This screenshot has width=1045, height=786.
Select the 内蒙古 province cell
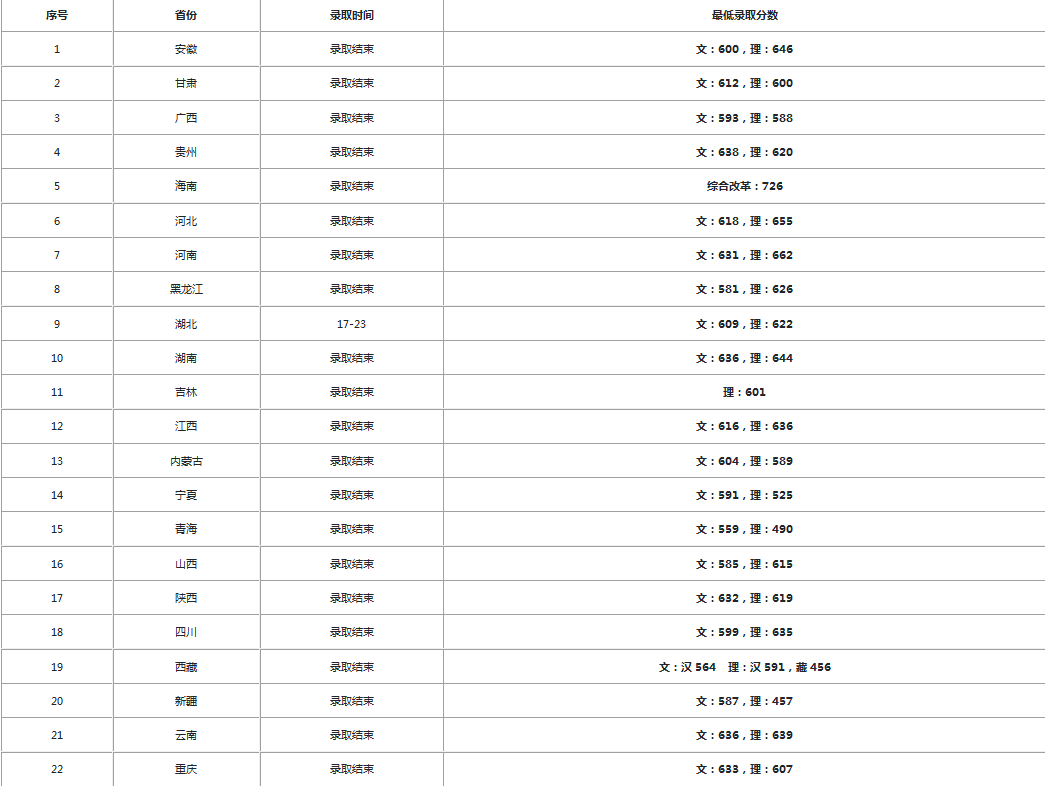coord(186,461)
